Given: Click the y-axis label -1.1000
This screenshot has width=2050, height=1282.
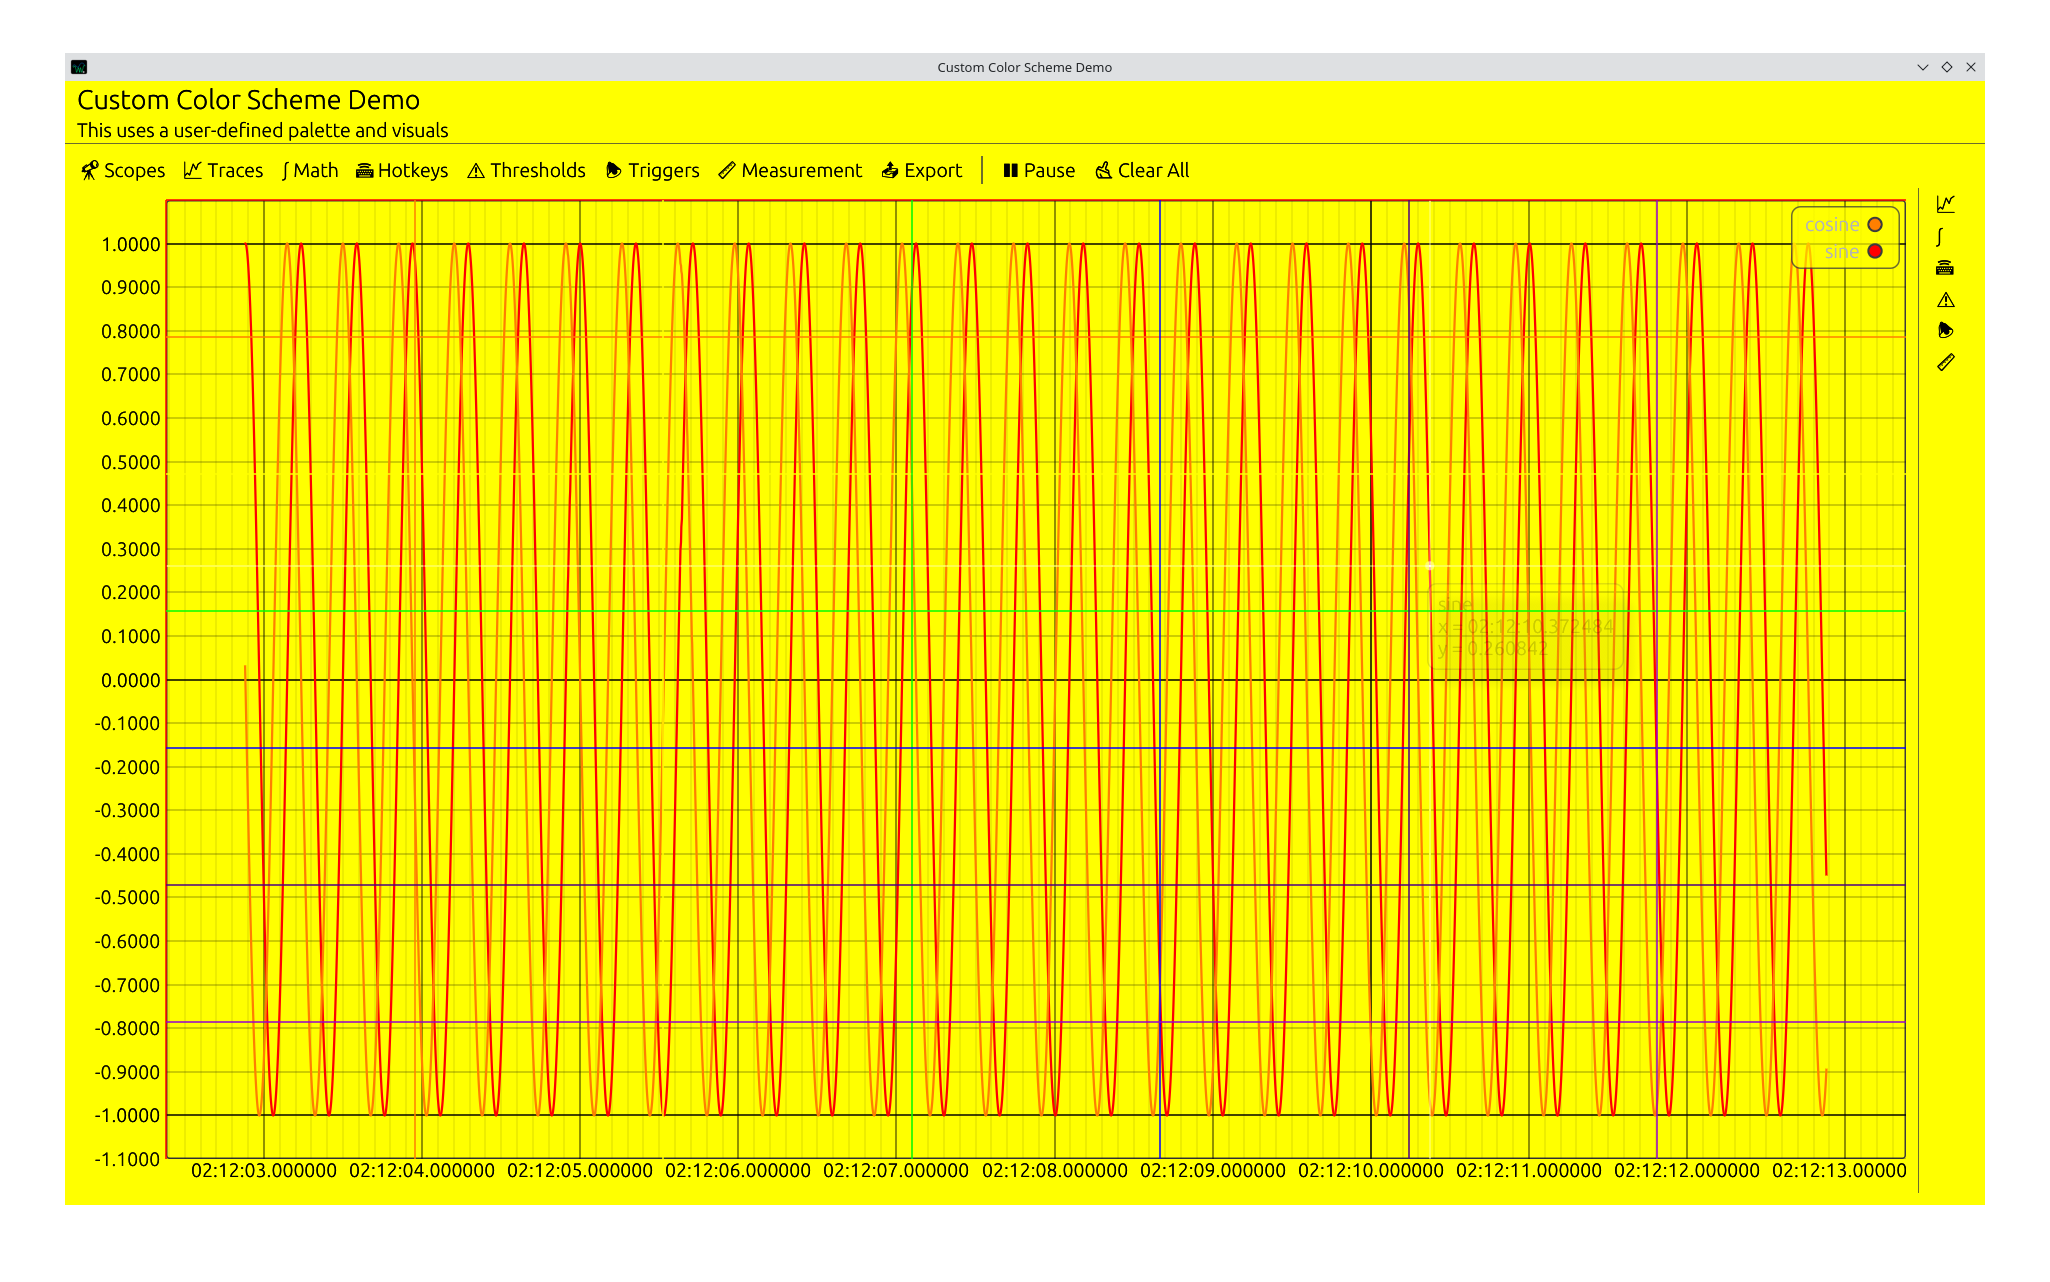Looking at the screenshot, I should click(127, 1160).
